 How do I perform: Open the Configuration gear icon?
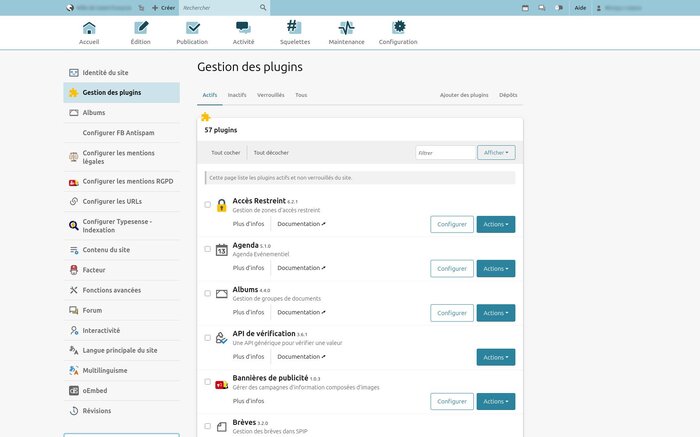[x=398, y=28]
